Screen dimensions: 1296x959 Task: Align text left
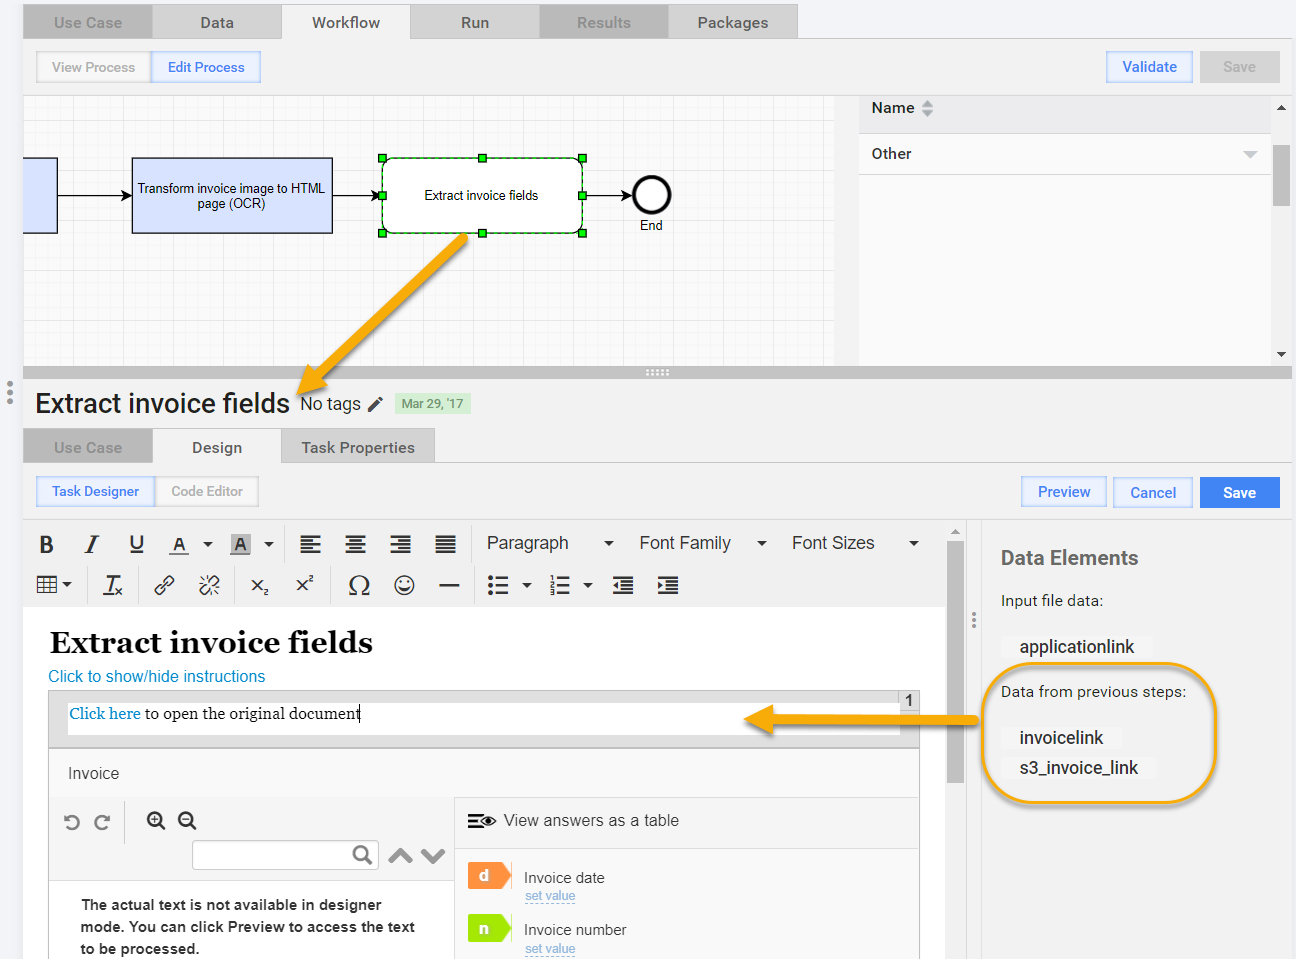311,544
